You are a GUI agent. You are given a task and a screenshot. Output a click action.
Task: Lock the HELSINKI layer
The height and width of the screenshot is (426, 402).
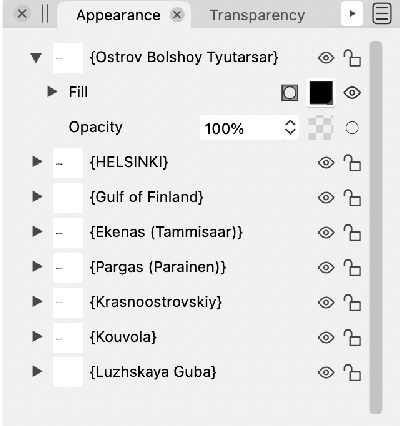click(352, 163)
